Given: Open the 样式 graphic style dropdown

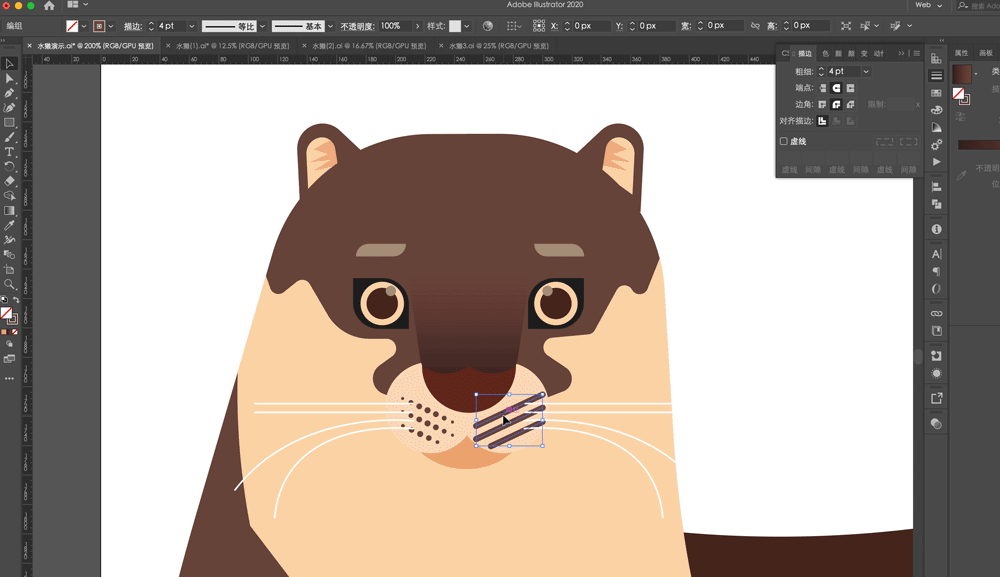Looking at the screenshot, I should click(467, 26).
